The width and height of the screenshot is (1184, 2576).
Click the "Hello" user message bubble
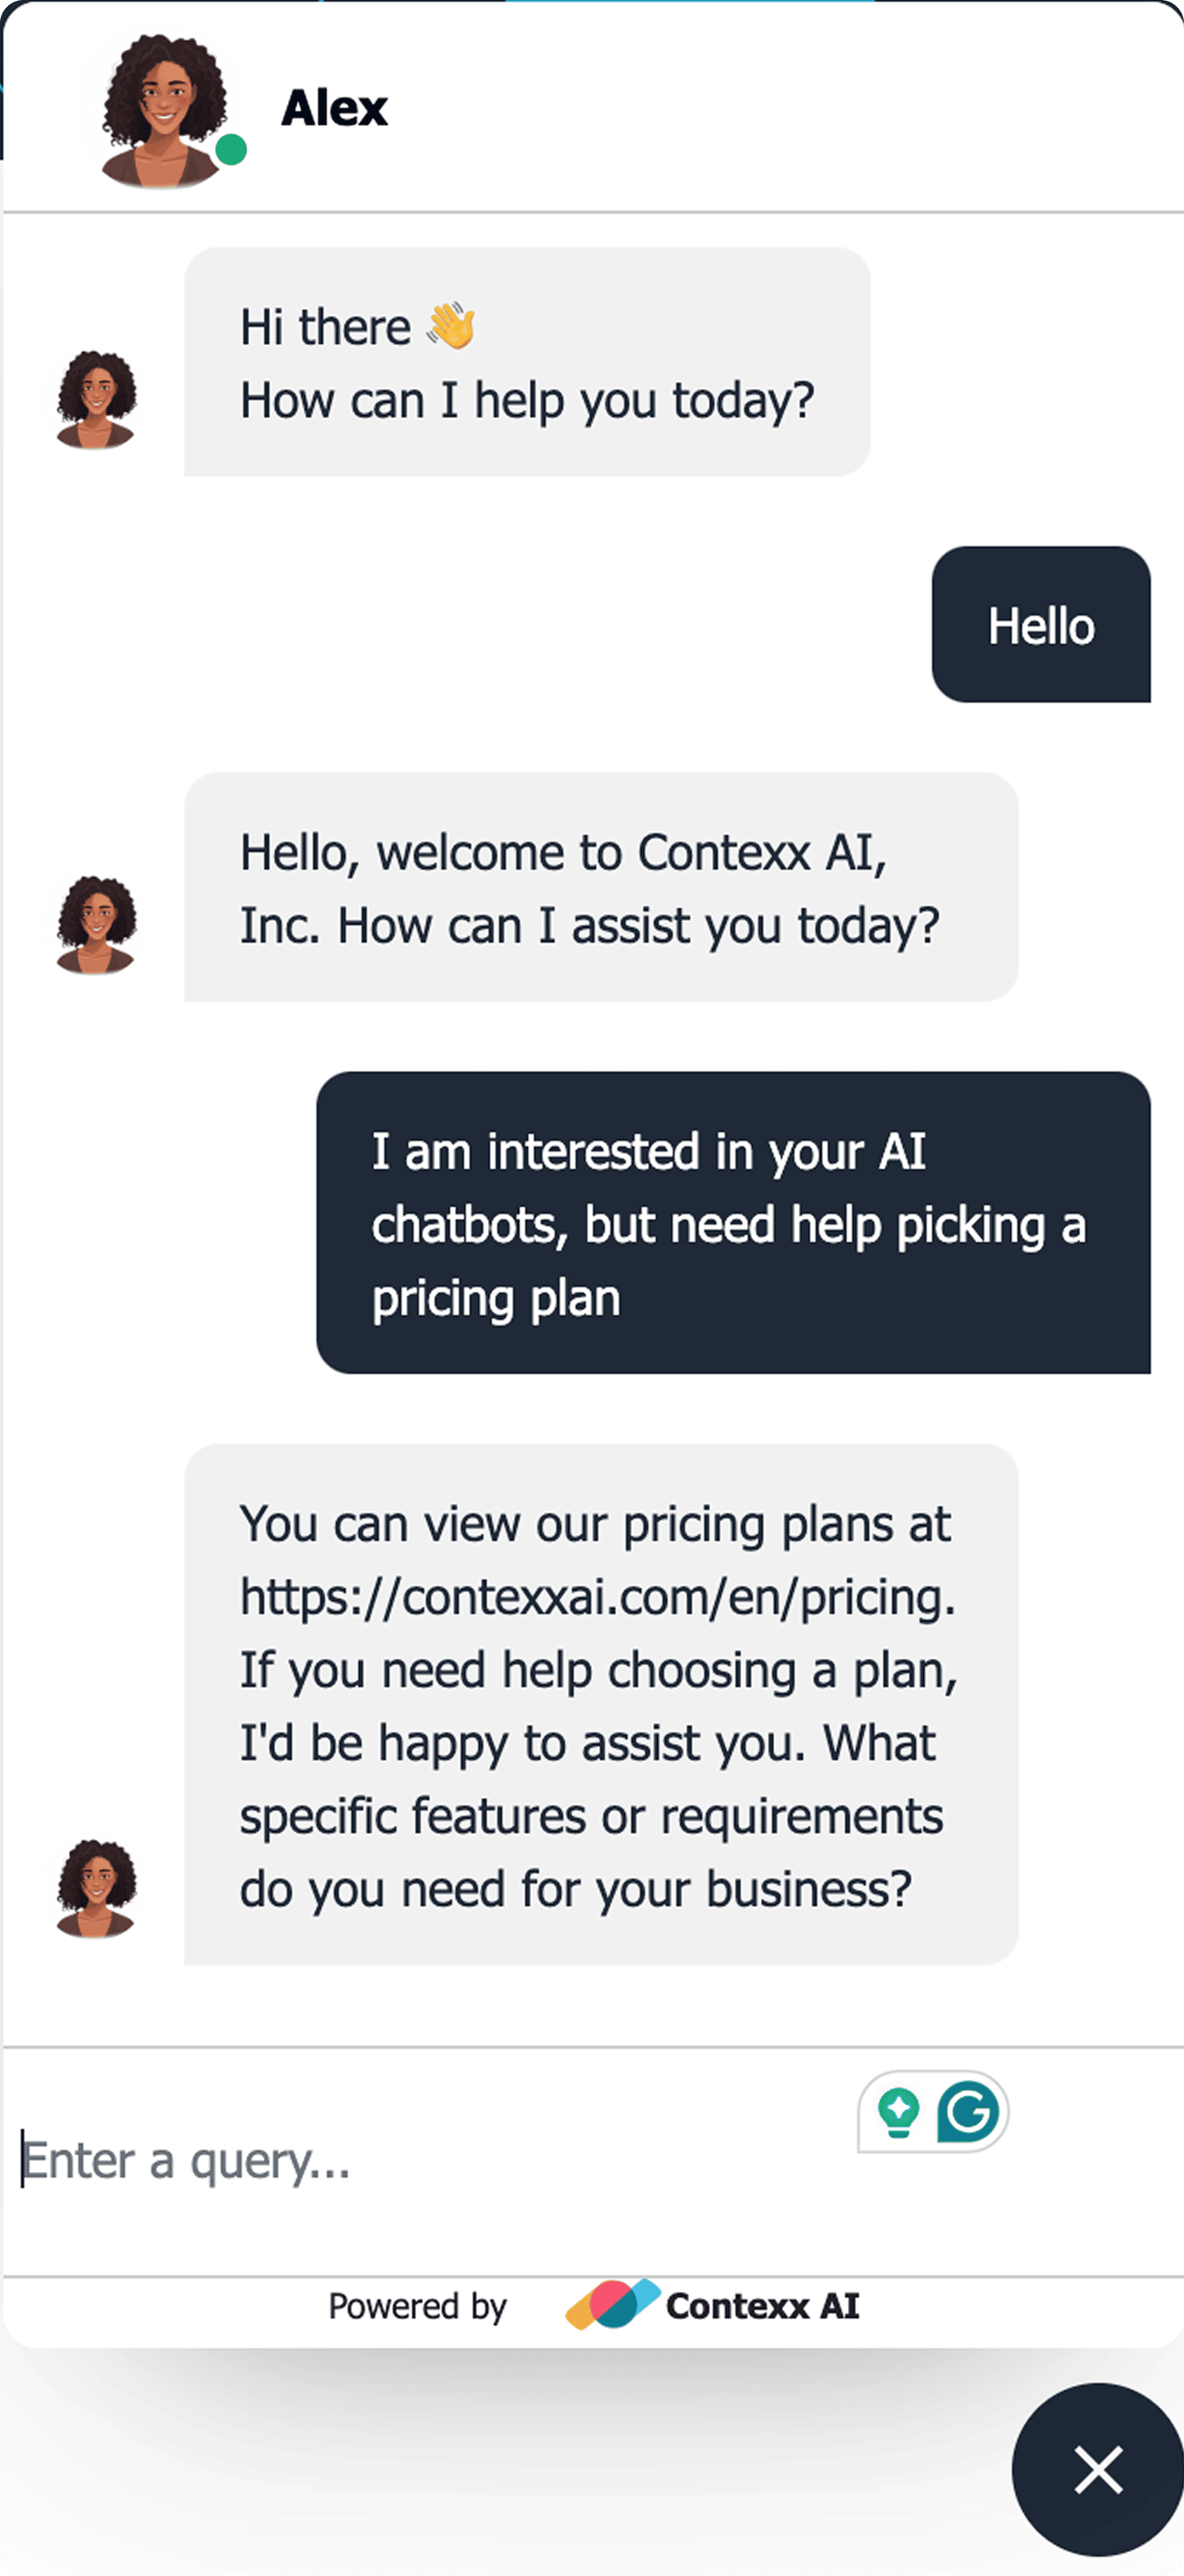coord(1041,625)
